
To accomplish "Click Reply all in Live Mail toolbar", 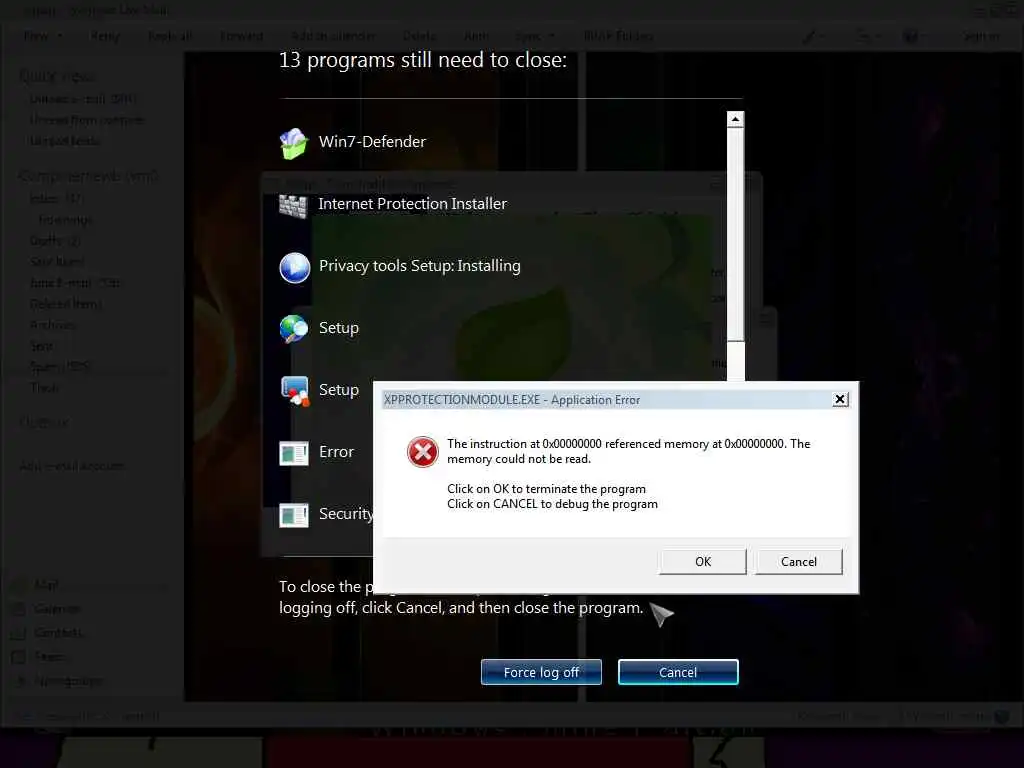I will pos(170,36).
